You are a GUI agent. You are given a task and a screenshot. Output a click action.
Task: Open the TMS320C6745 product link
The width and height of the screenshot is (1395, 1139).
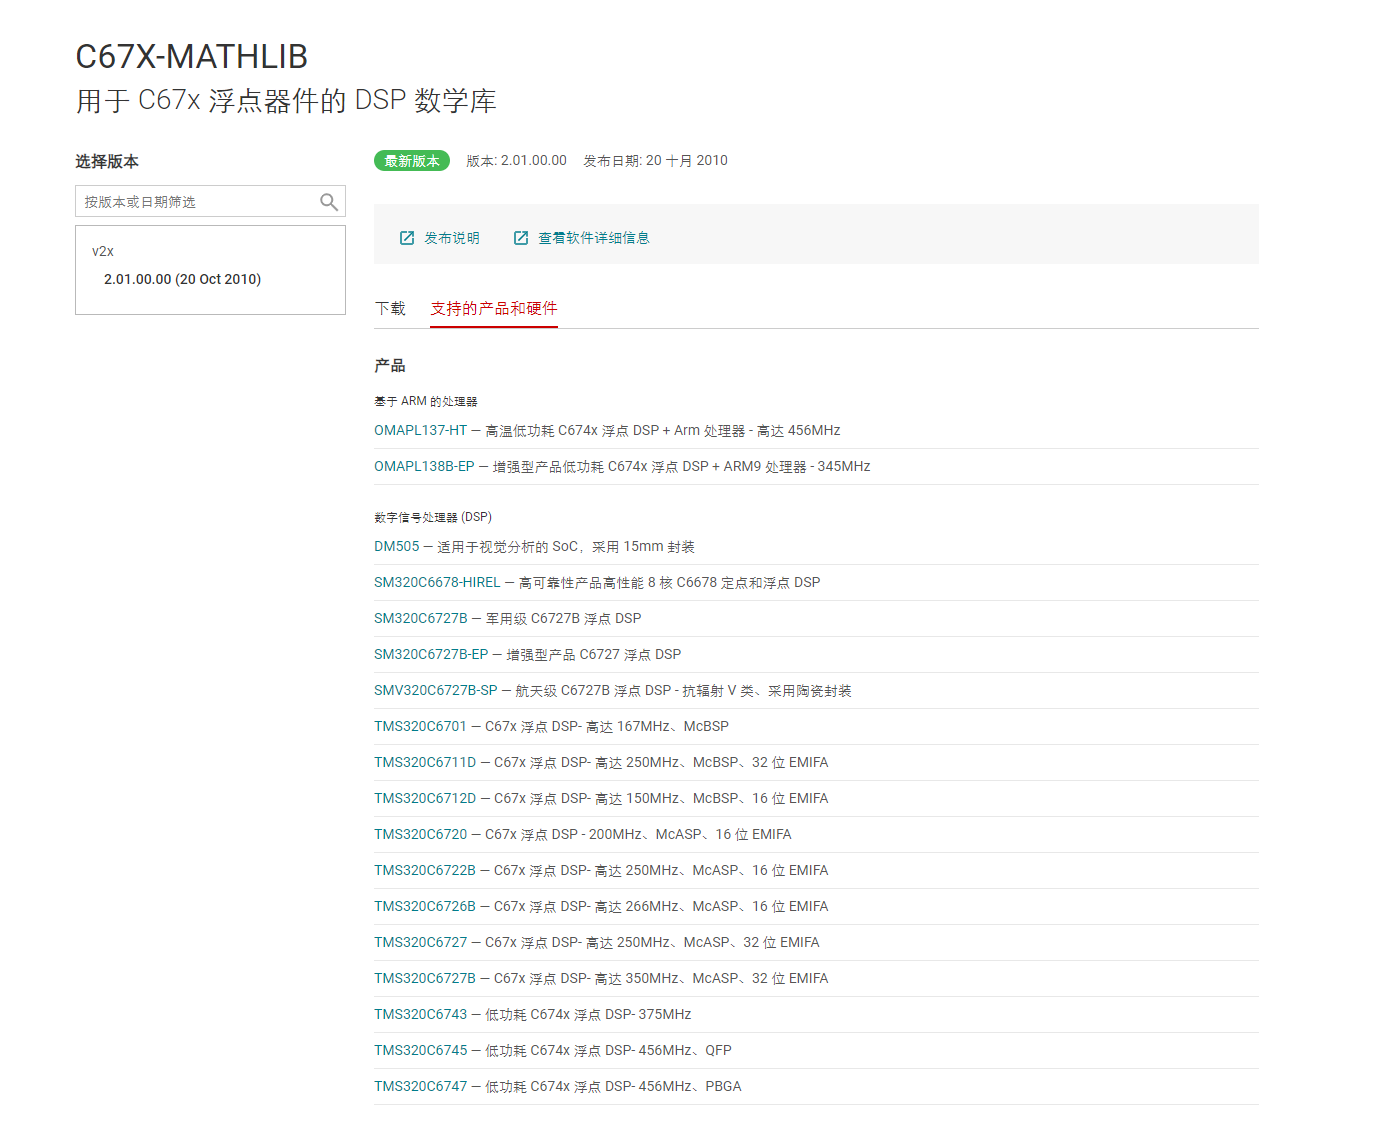(421, 1050)
